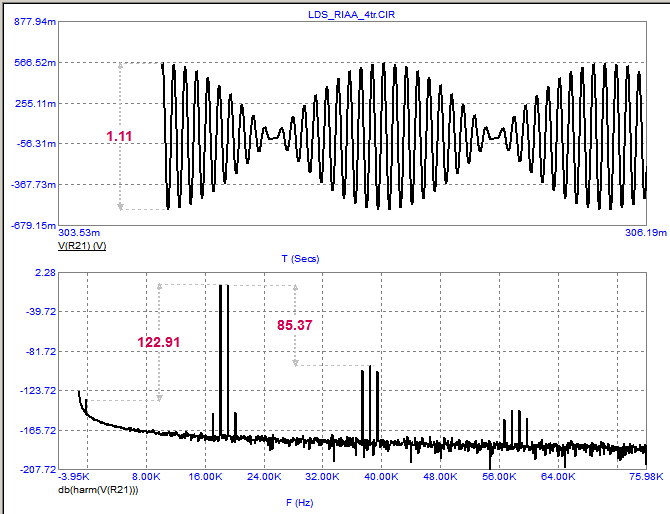
Task: Click the -679.15m bottom scale value
Action: [34, 225]
